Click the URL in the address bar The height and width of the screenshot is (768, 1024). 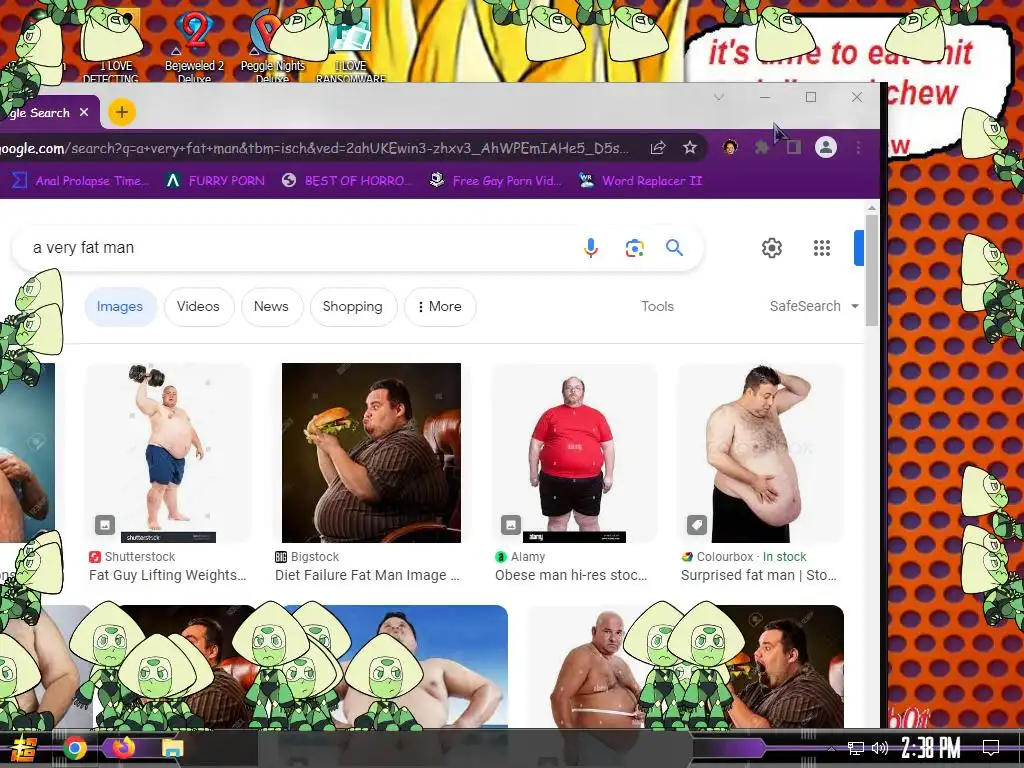point(313,148)
